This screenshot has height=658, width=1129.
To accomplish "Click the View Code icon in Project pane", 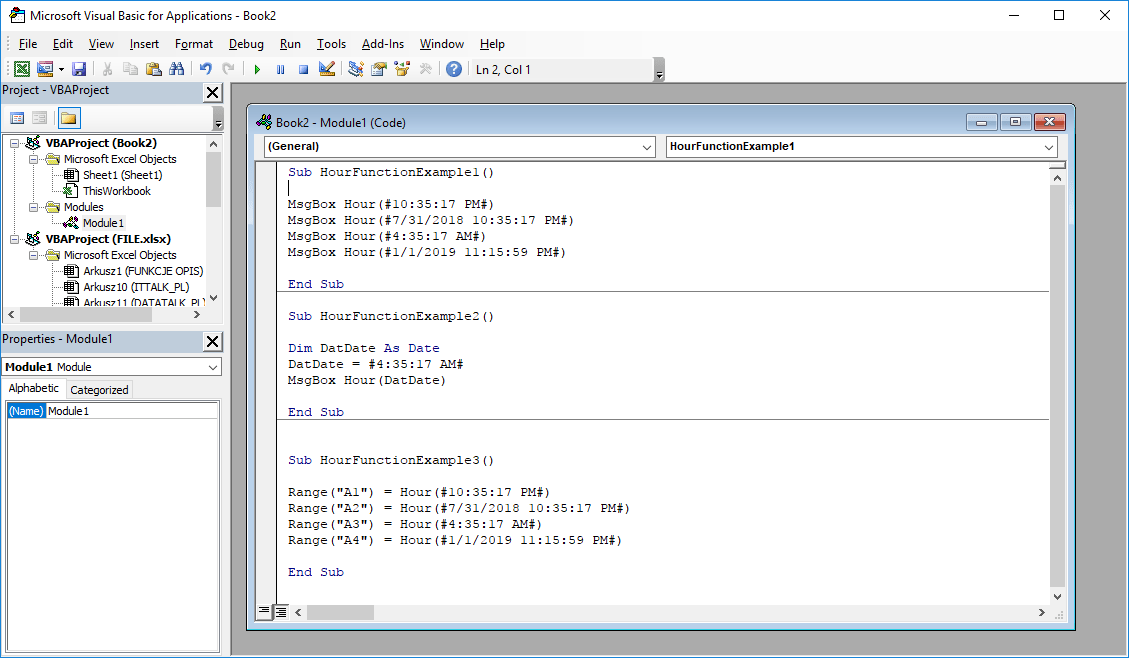I will [x=17, y=118].
